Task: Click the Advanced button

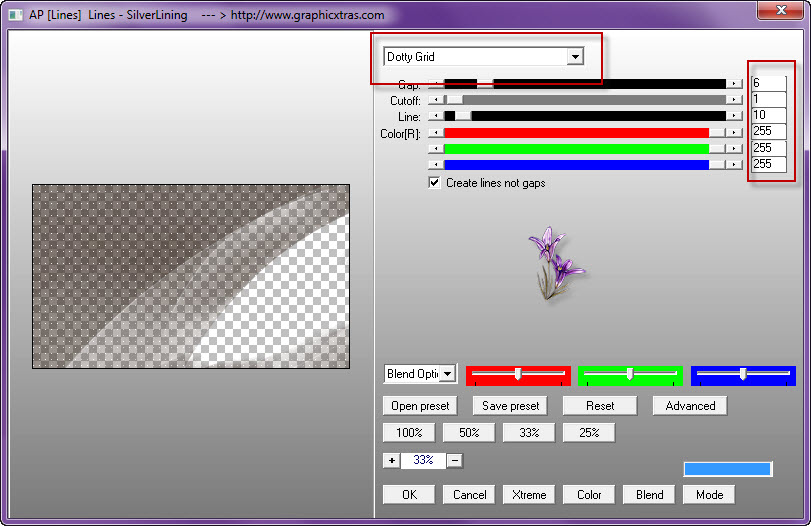Action: point(690,406)
